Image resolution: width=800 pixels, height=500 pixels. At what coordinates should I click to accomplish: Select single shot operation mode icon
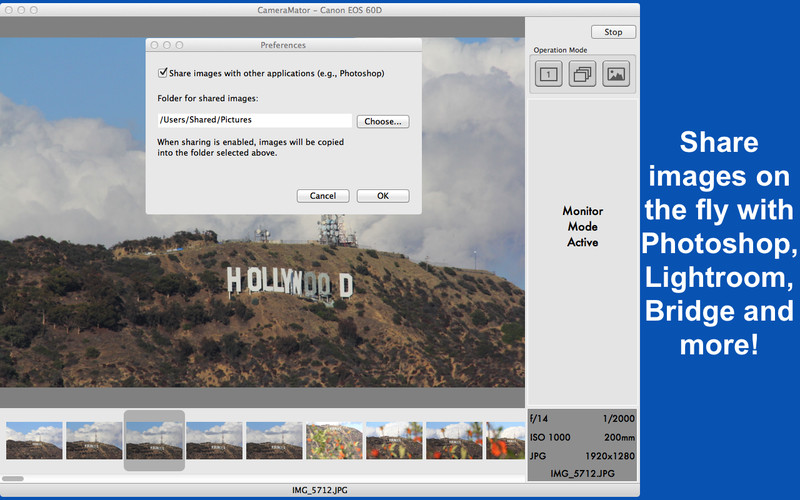coord(548,74)
